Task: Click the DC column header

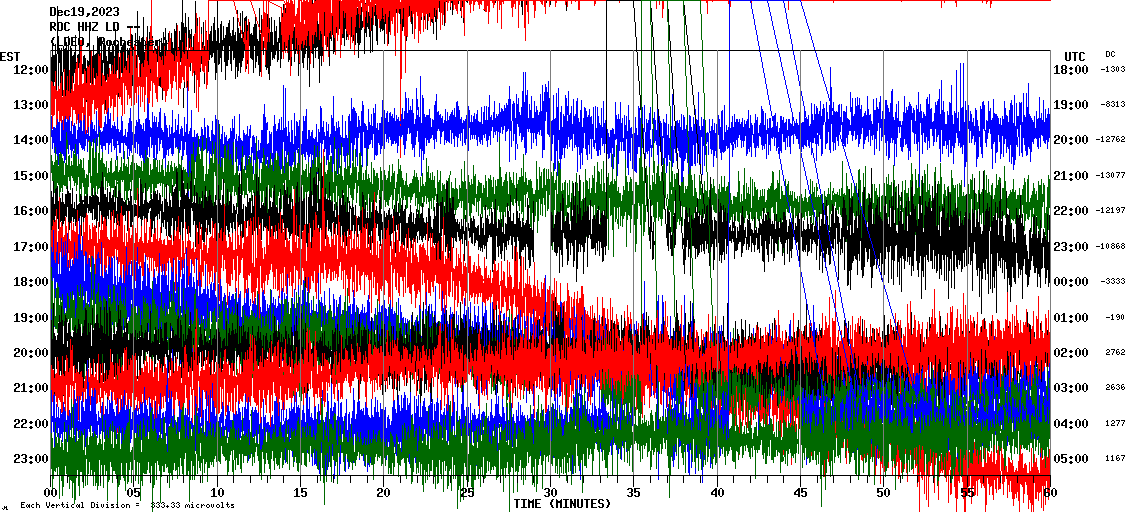Action: pyautogui.click(x=1110, y=54)
